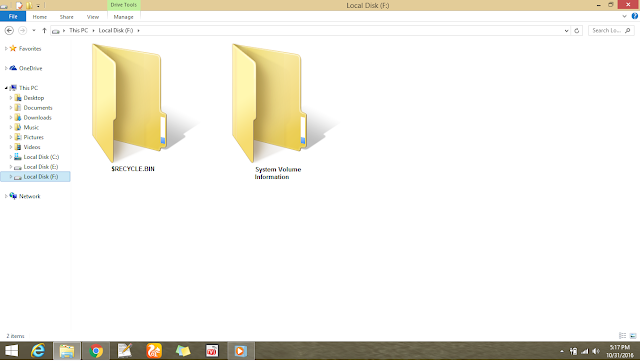Select Local Disk (F:) in navigation pane

[x=36, y=176]
